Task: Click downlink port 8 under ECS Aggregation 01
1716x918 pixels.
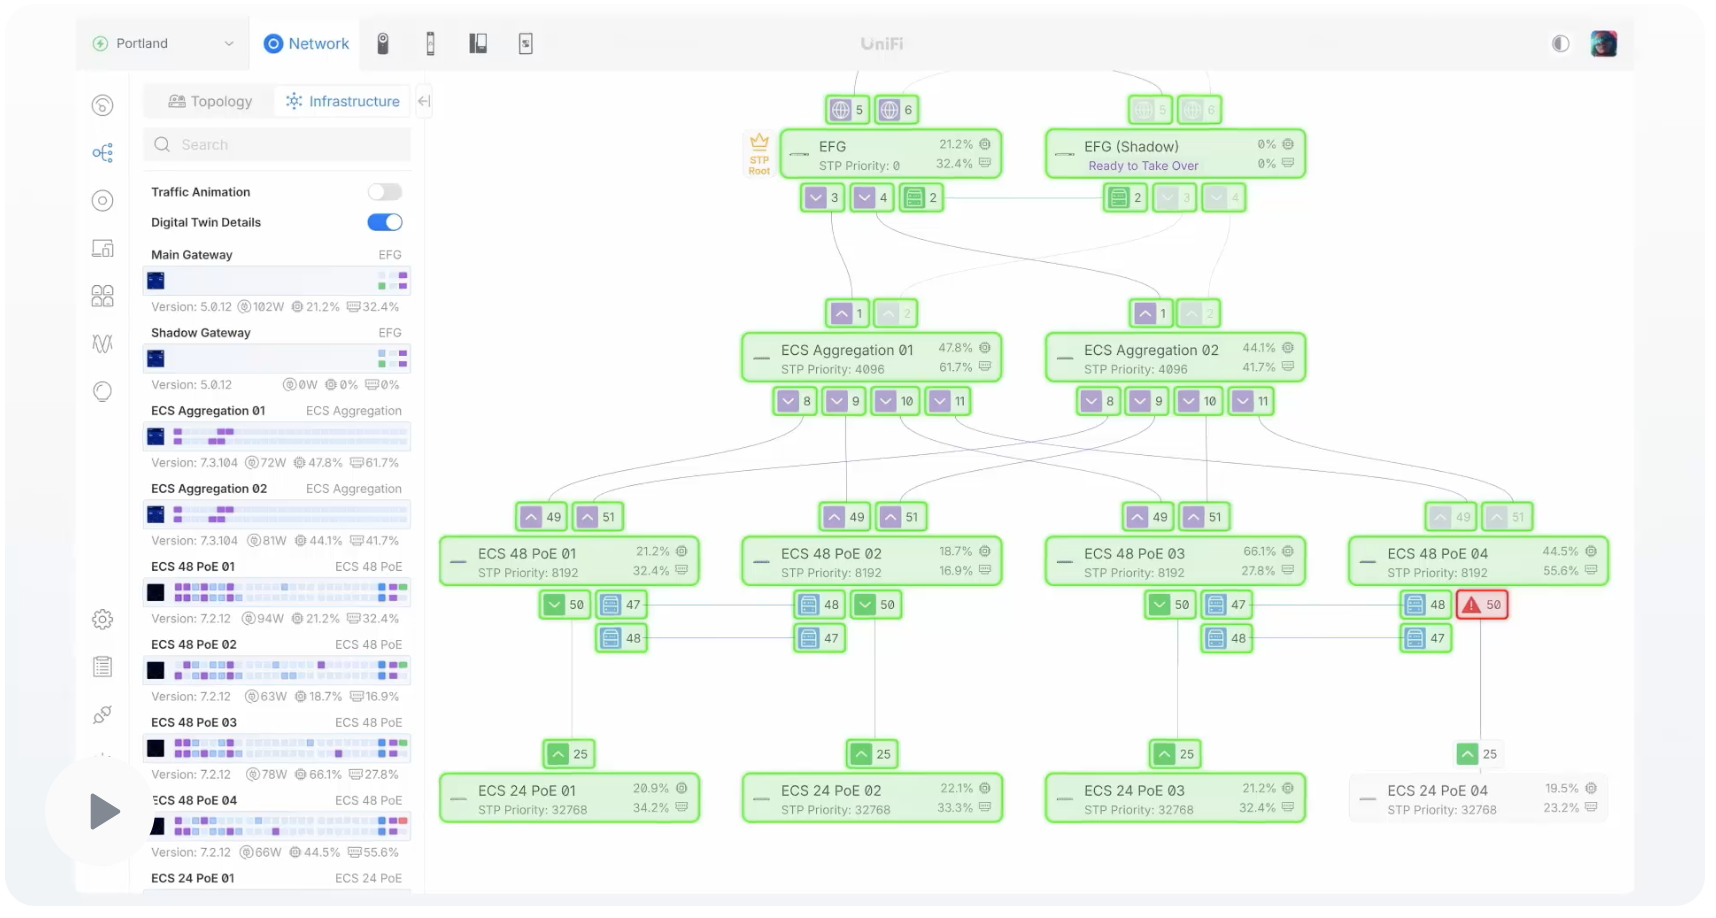Action: point(796,401)
